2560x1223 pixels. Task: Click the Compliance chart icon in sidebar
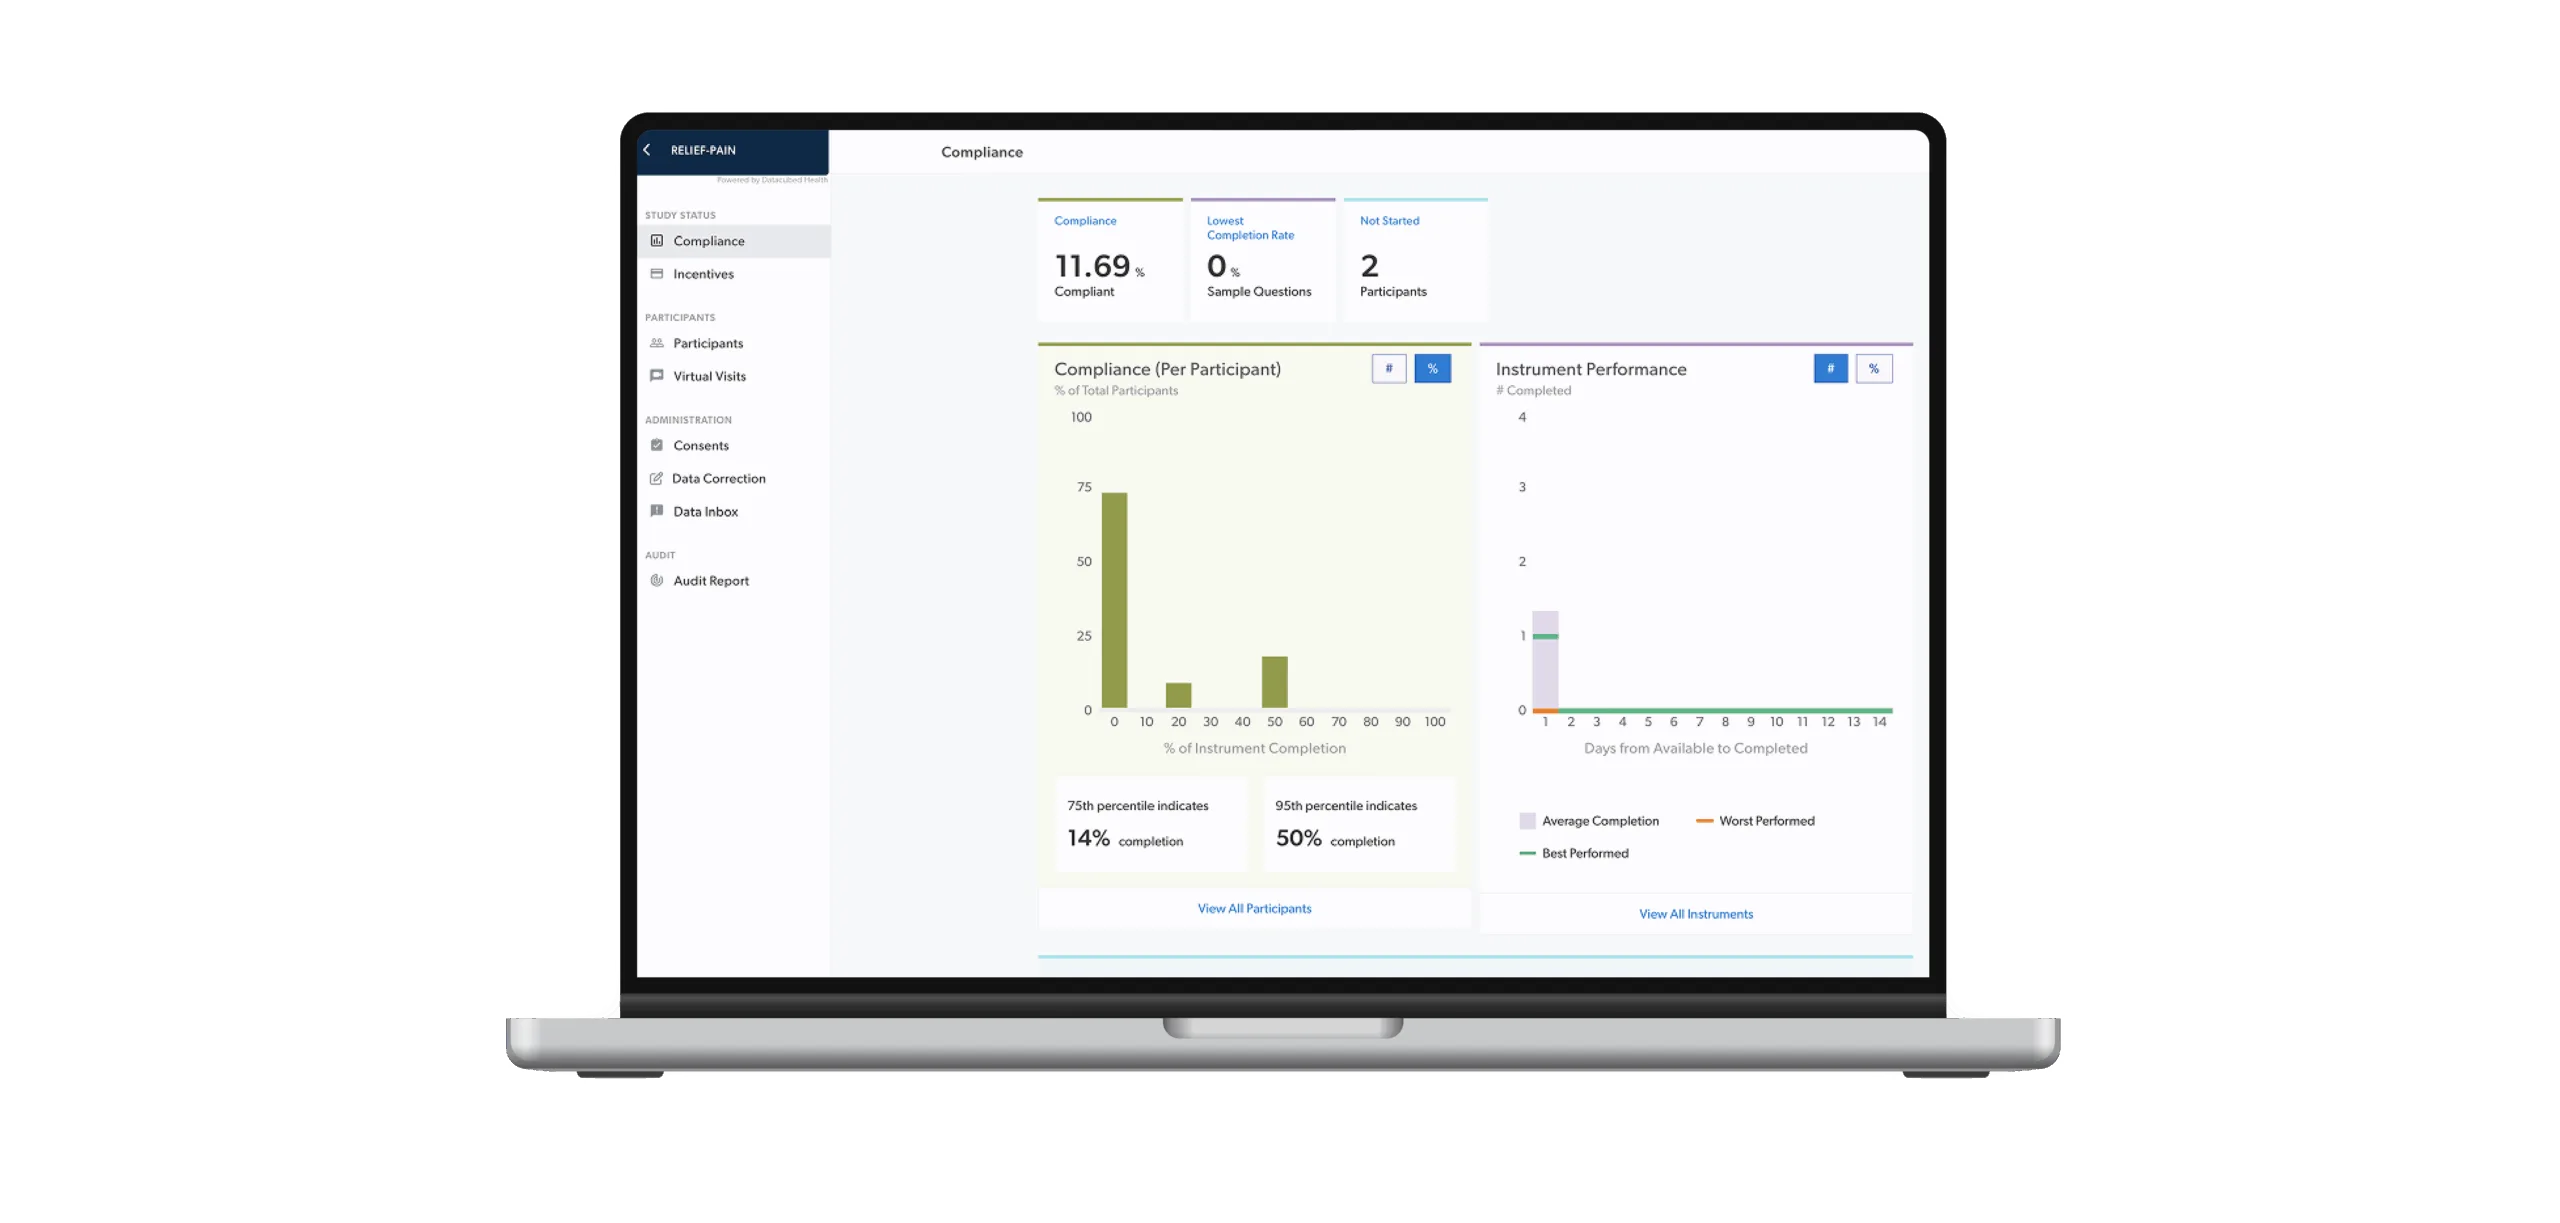(657, 241)
